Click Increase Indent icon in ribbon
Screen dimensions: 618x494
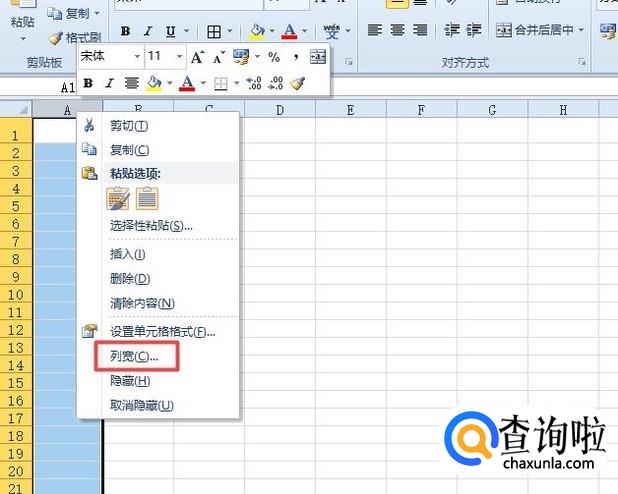(473, 30)
